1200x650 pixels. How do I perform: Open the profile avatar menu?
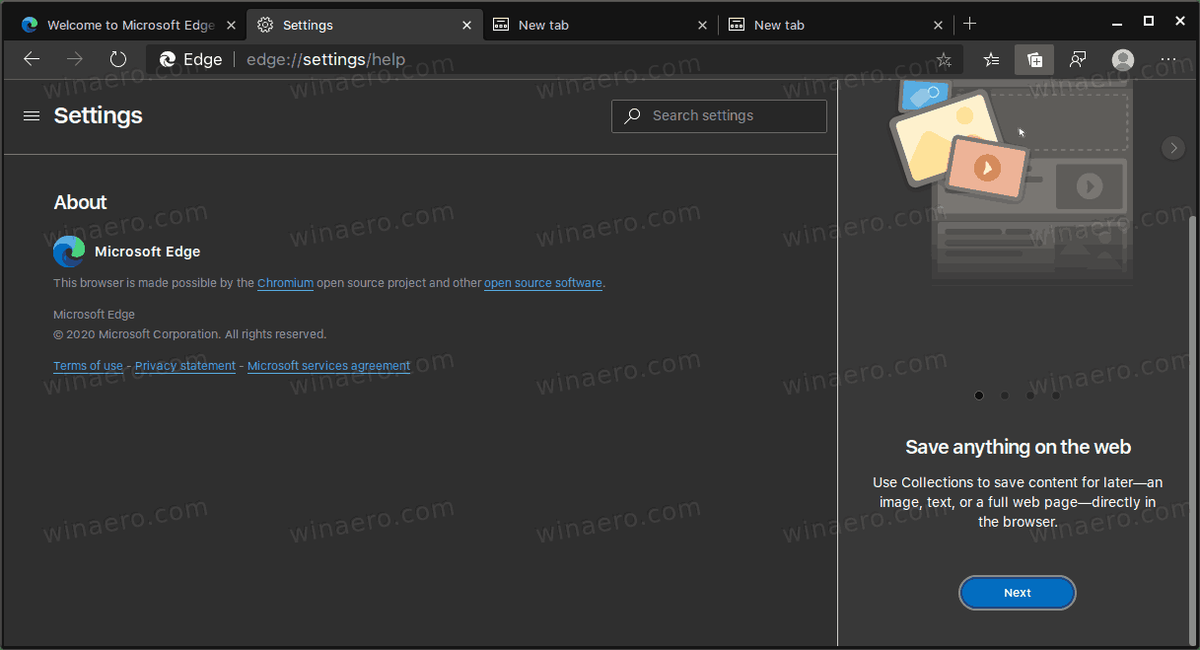coord(1123,60)
